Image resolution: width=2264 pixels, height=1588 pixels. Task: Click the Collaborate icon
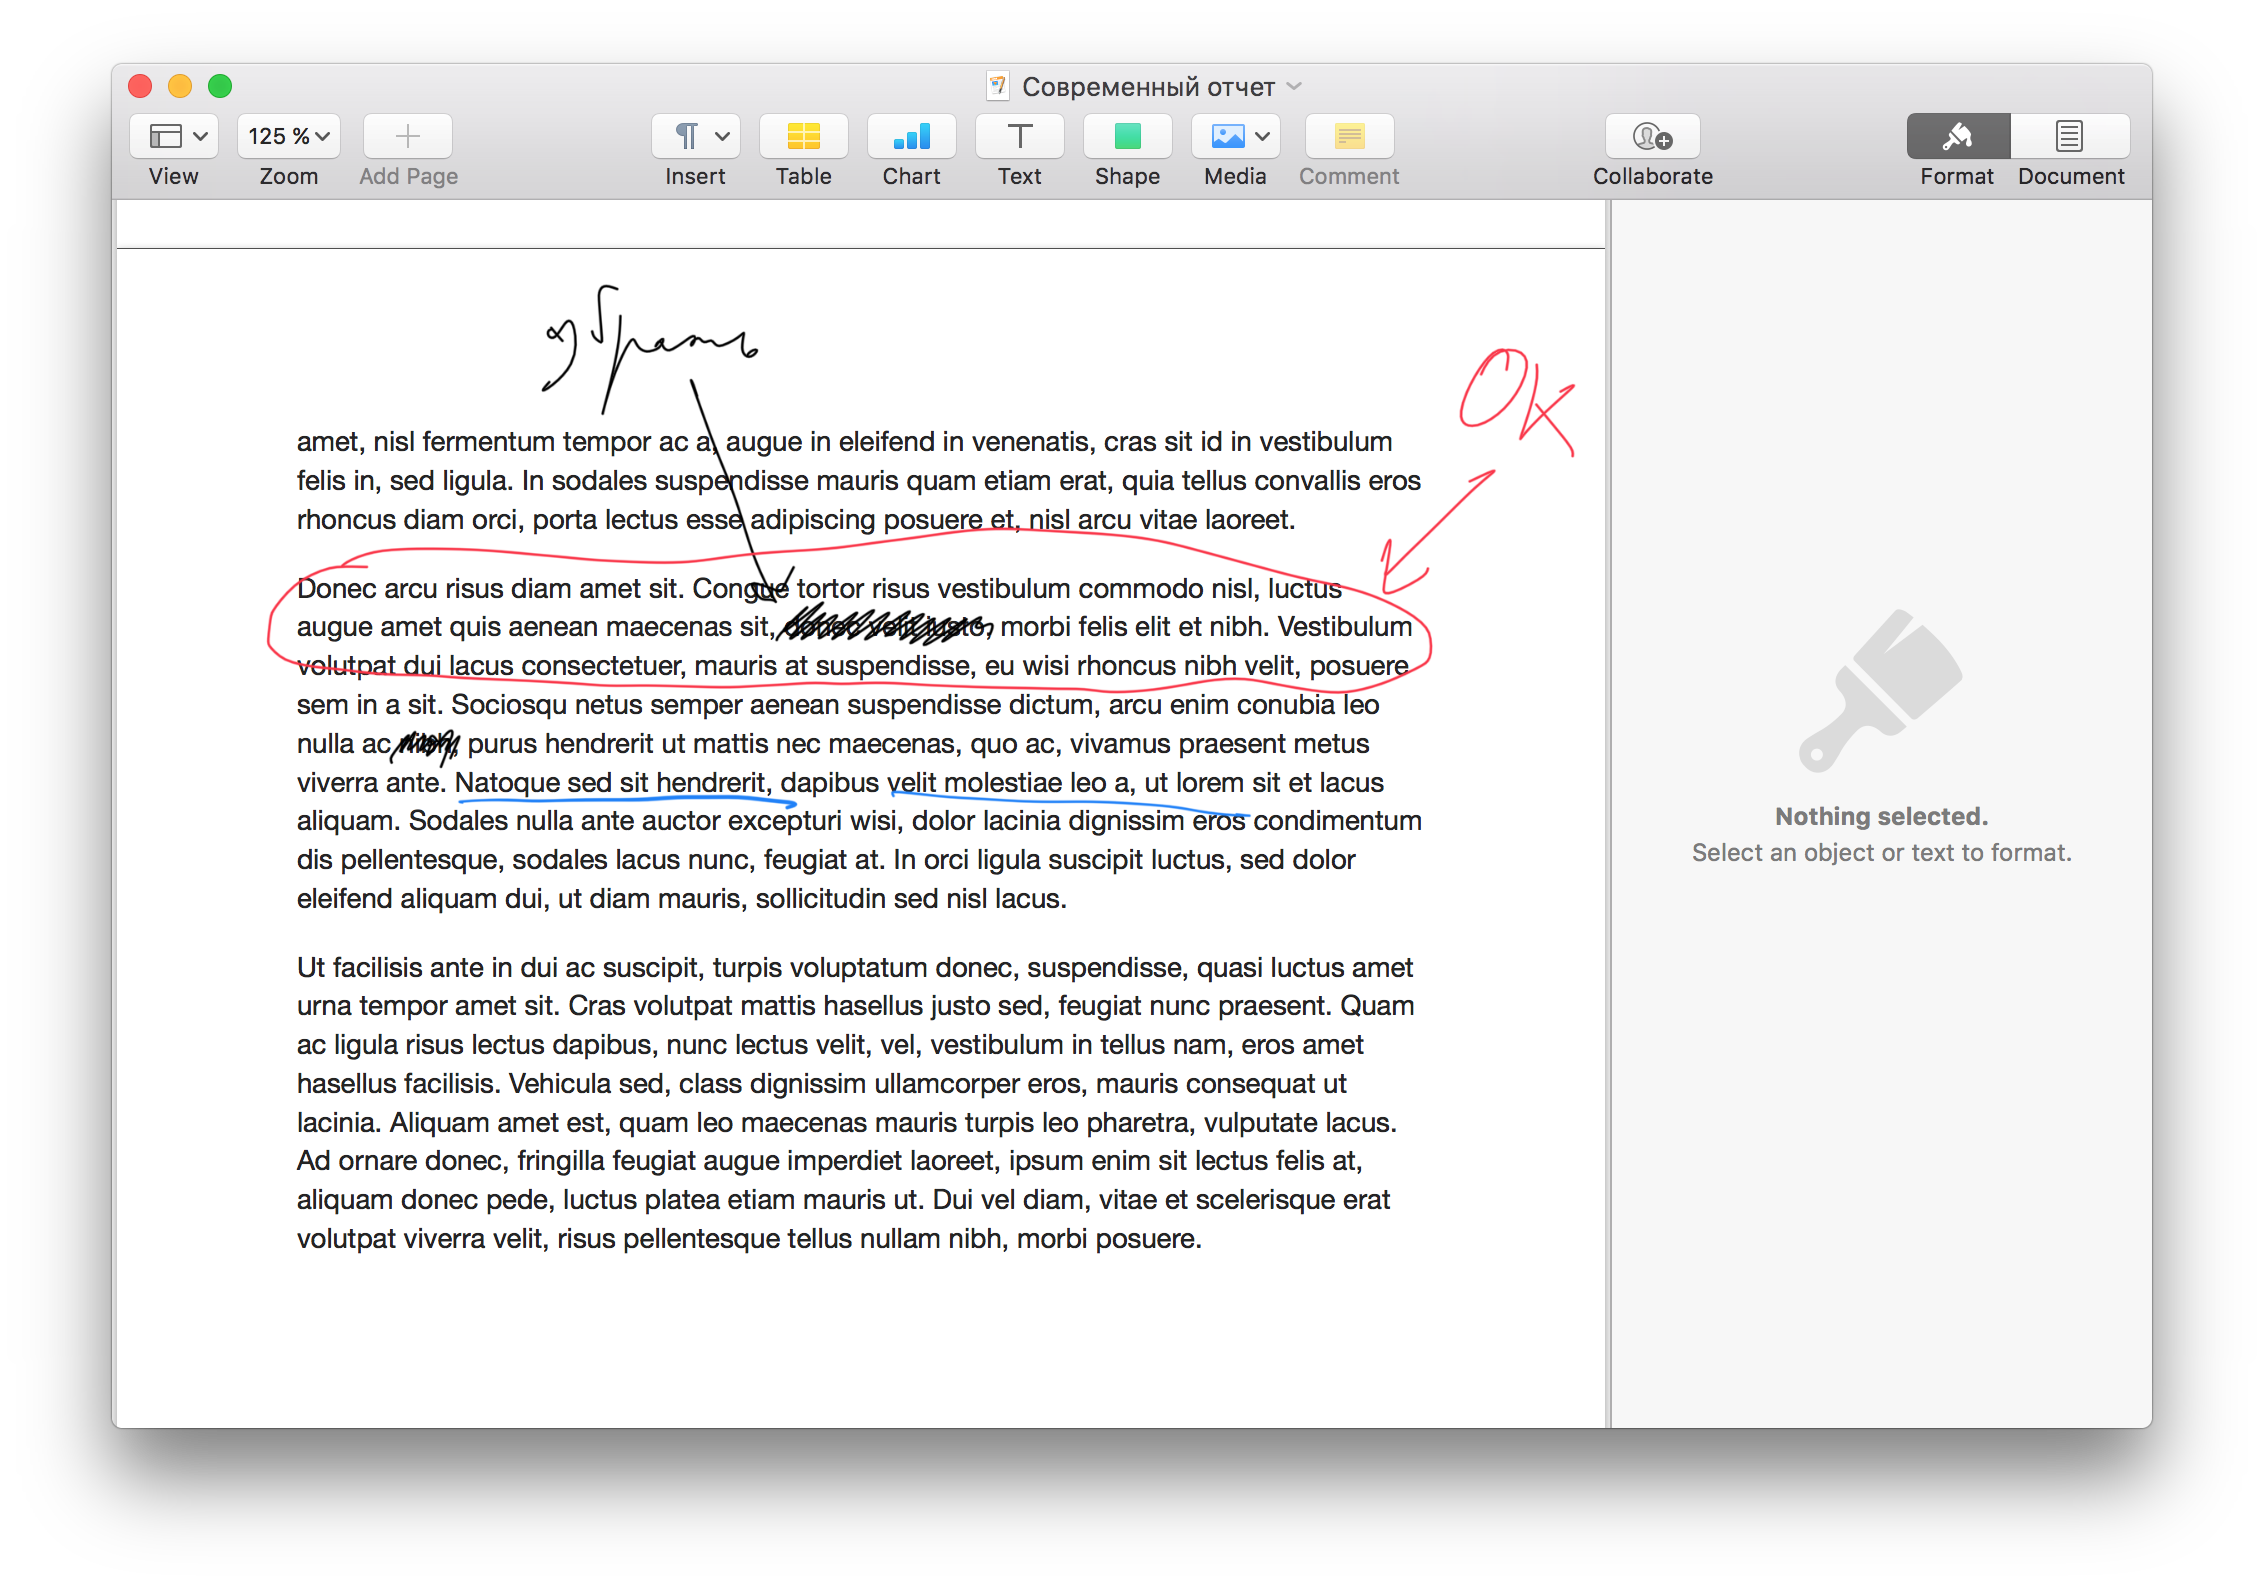[1652, 136]
